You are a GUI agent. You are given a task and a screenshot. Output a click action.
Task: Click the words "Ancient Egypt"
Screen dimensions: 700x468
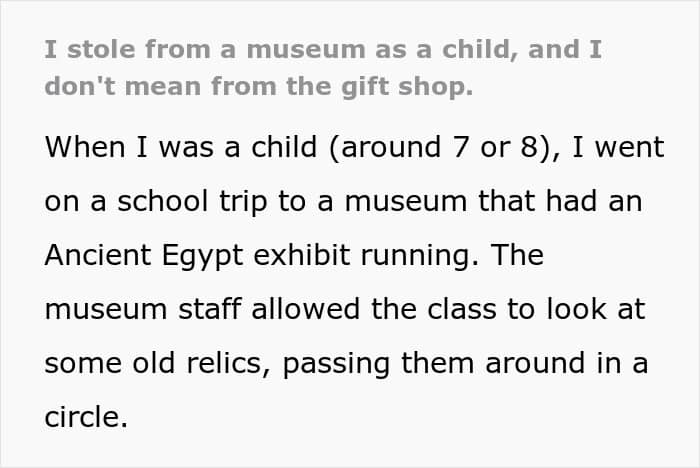click(x=144, y=256)
